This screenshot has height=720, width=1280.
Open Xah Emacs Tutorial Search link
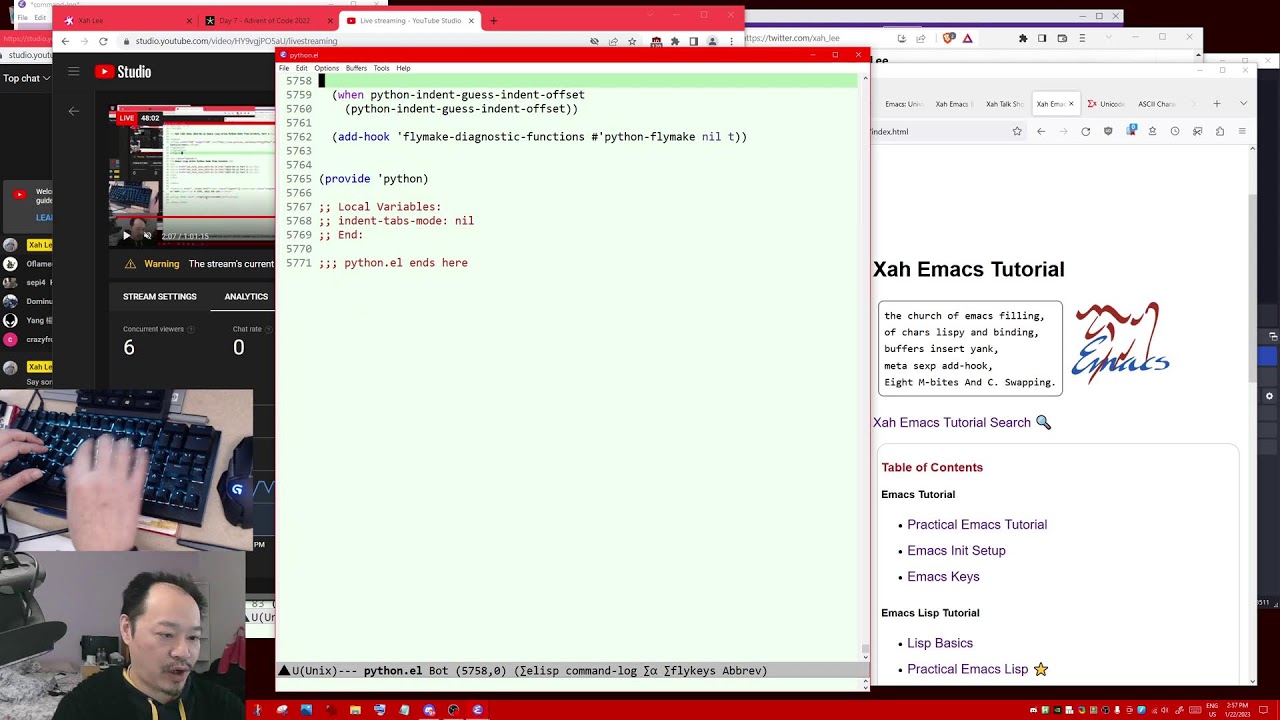tap(962, 422)
